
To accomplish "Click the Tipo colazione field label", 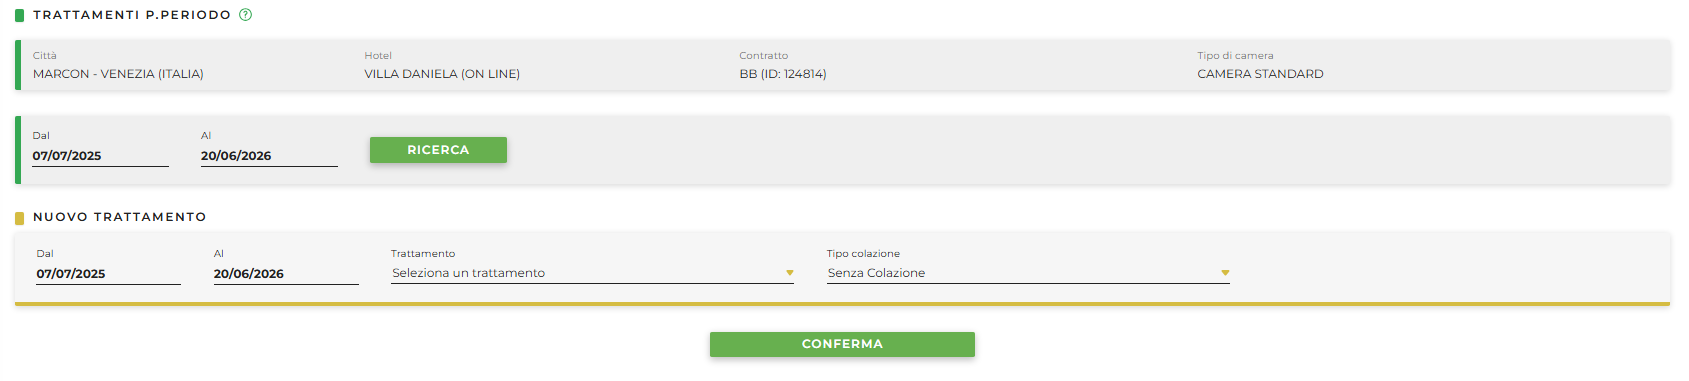I will 863,254.
